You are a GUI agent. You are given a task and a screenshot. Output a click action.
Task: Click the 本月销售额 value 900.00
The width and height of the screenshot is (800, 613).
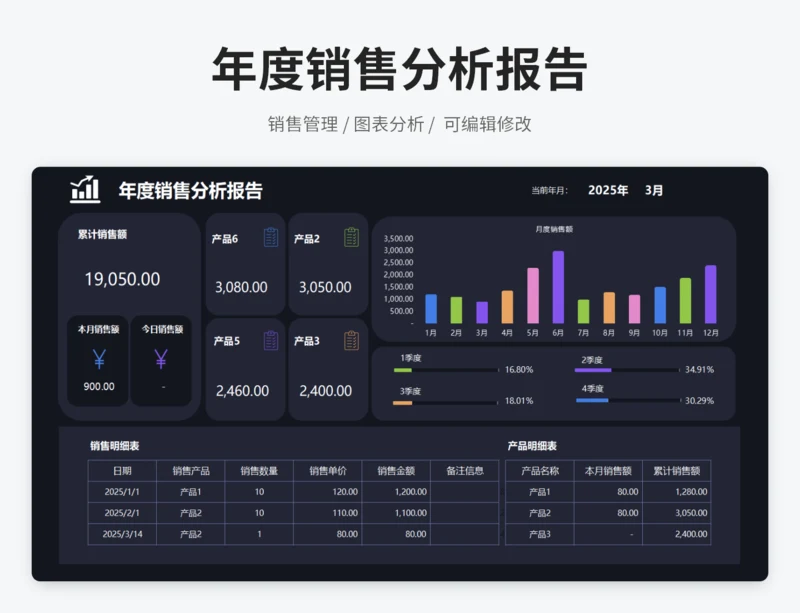(x=99, y=386)
